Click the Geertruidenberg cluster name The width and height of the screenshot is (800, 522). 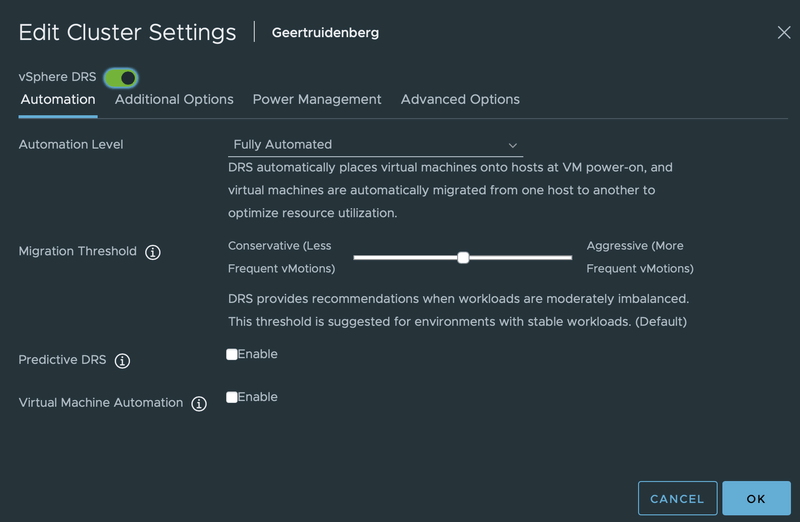(325, 33)
